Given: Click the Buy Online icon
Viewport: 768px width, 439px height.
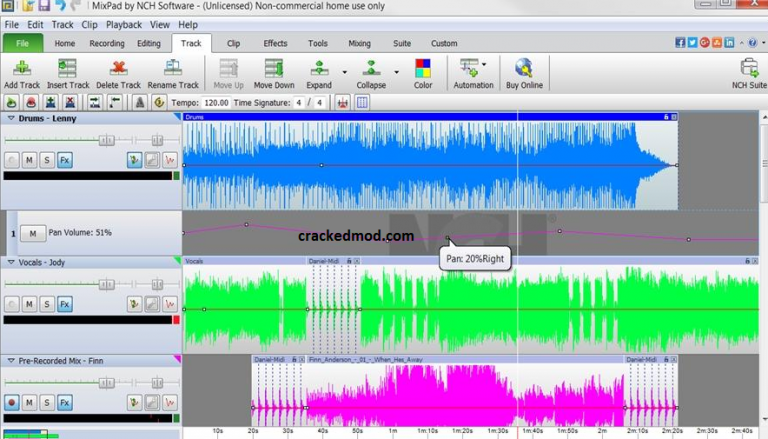Looking at the screenshot, I should coord(524,68).
